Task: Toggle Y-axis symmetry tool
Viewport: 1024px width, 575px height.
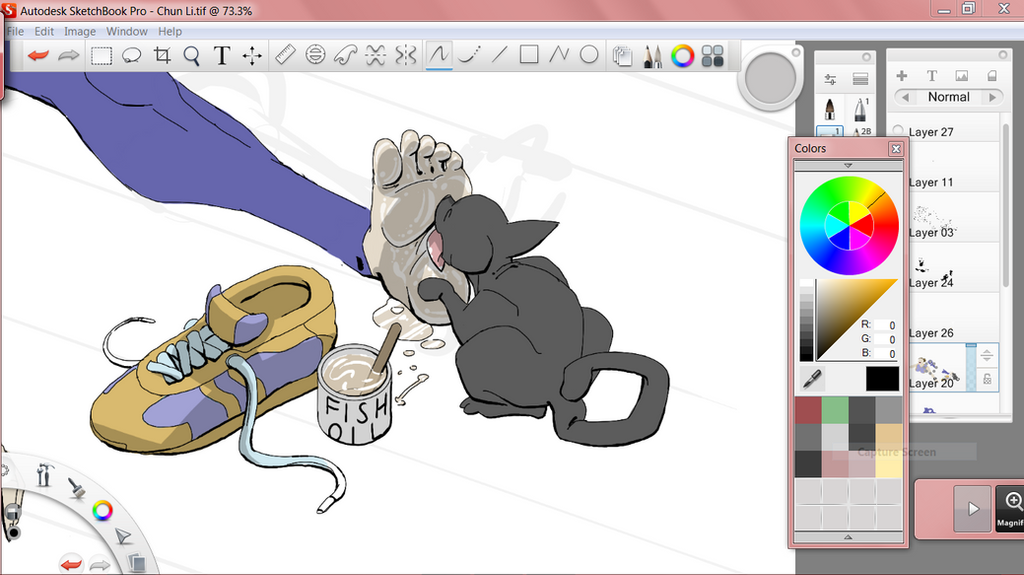Action: [406, 55]
